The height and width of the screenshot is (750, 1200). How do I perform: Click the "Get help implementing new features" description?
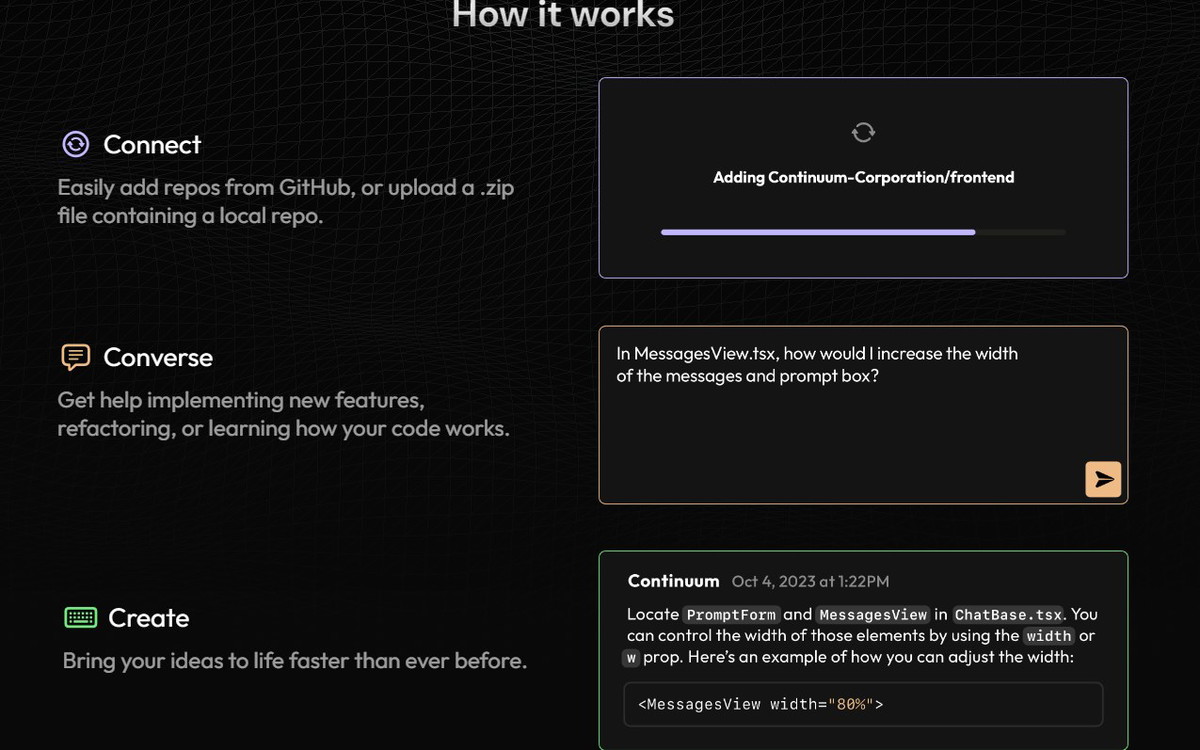284,414
